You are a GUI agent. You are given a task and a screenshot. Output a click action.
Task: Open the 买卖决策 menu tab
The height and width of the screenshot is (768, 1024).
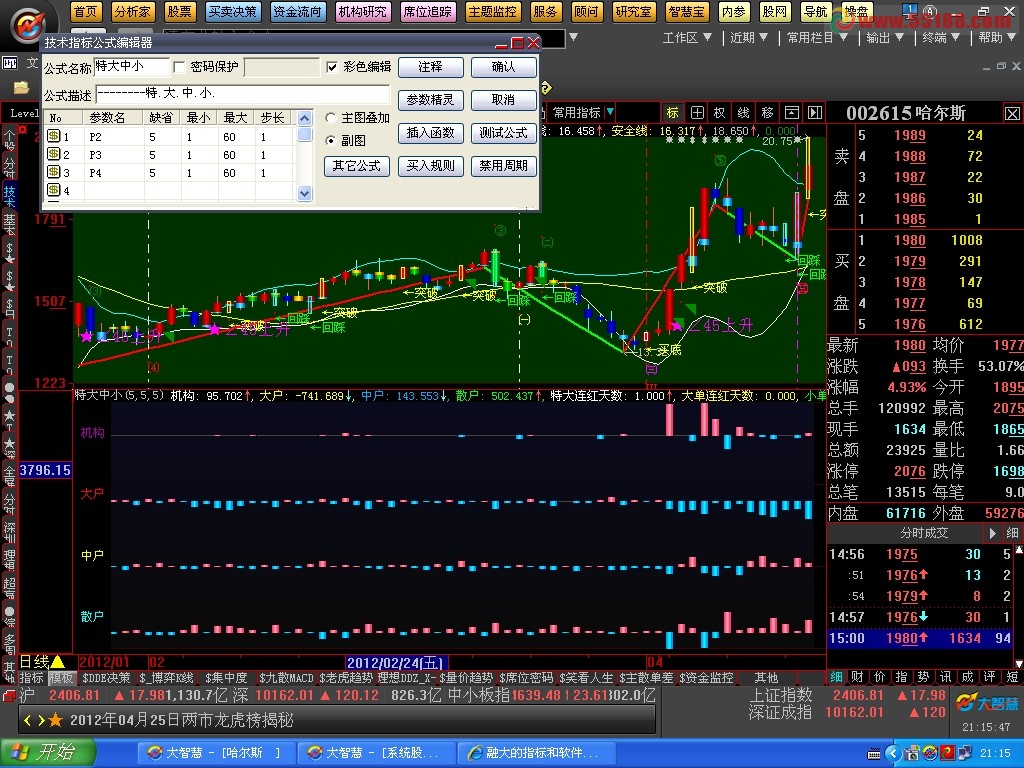(x=232, y=12)
